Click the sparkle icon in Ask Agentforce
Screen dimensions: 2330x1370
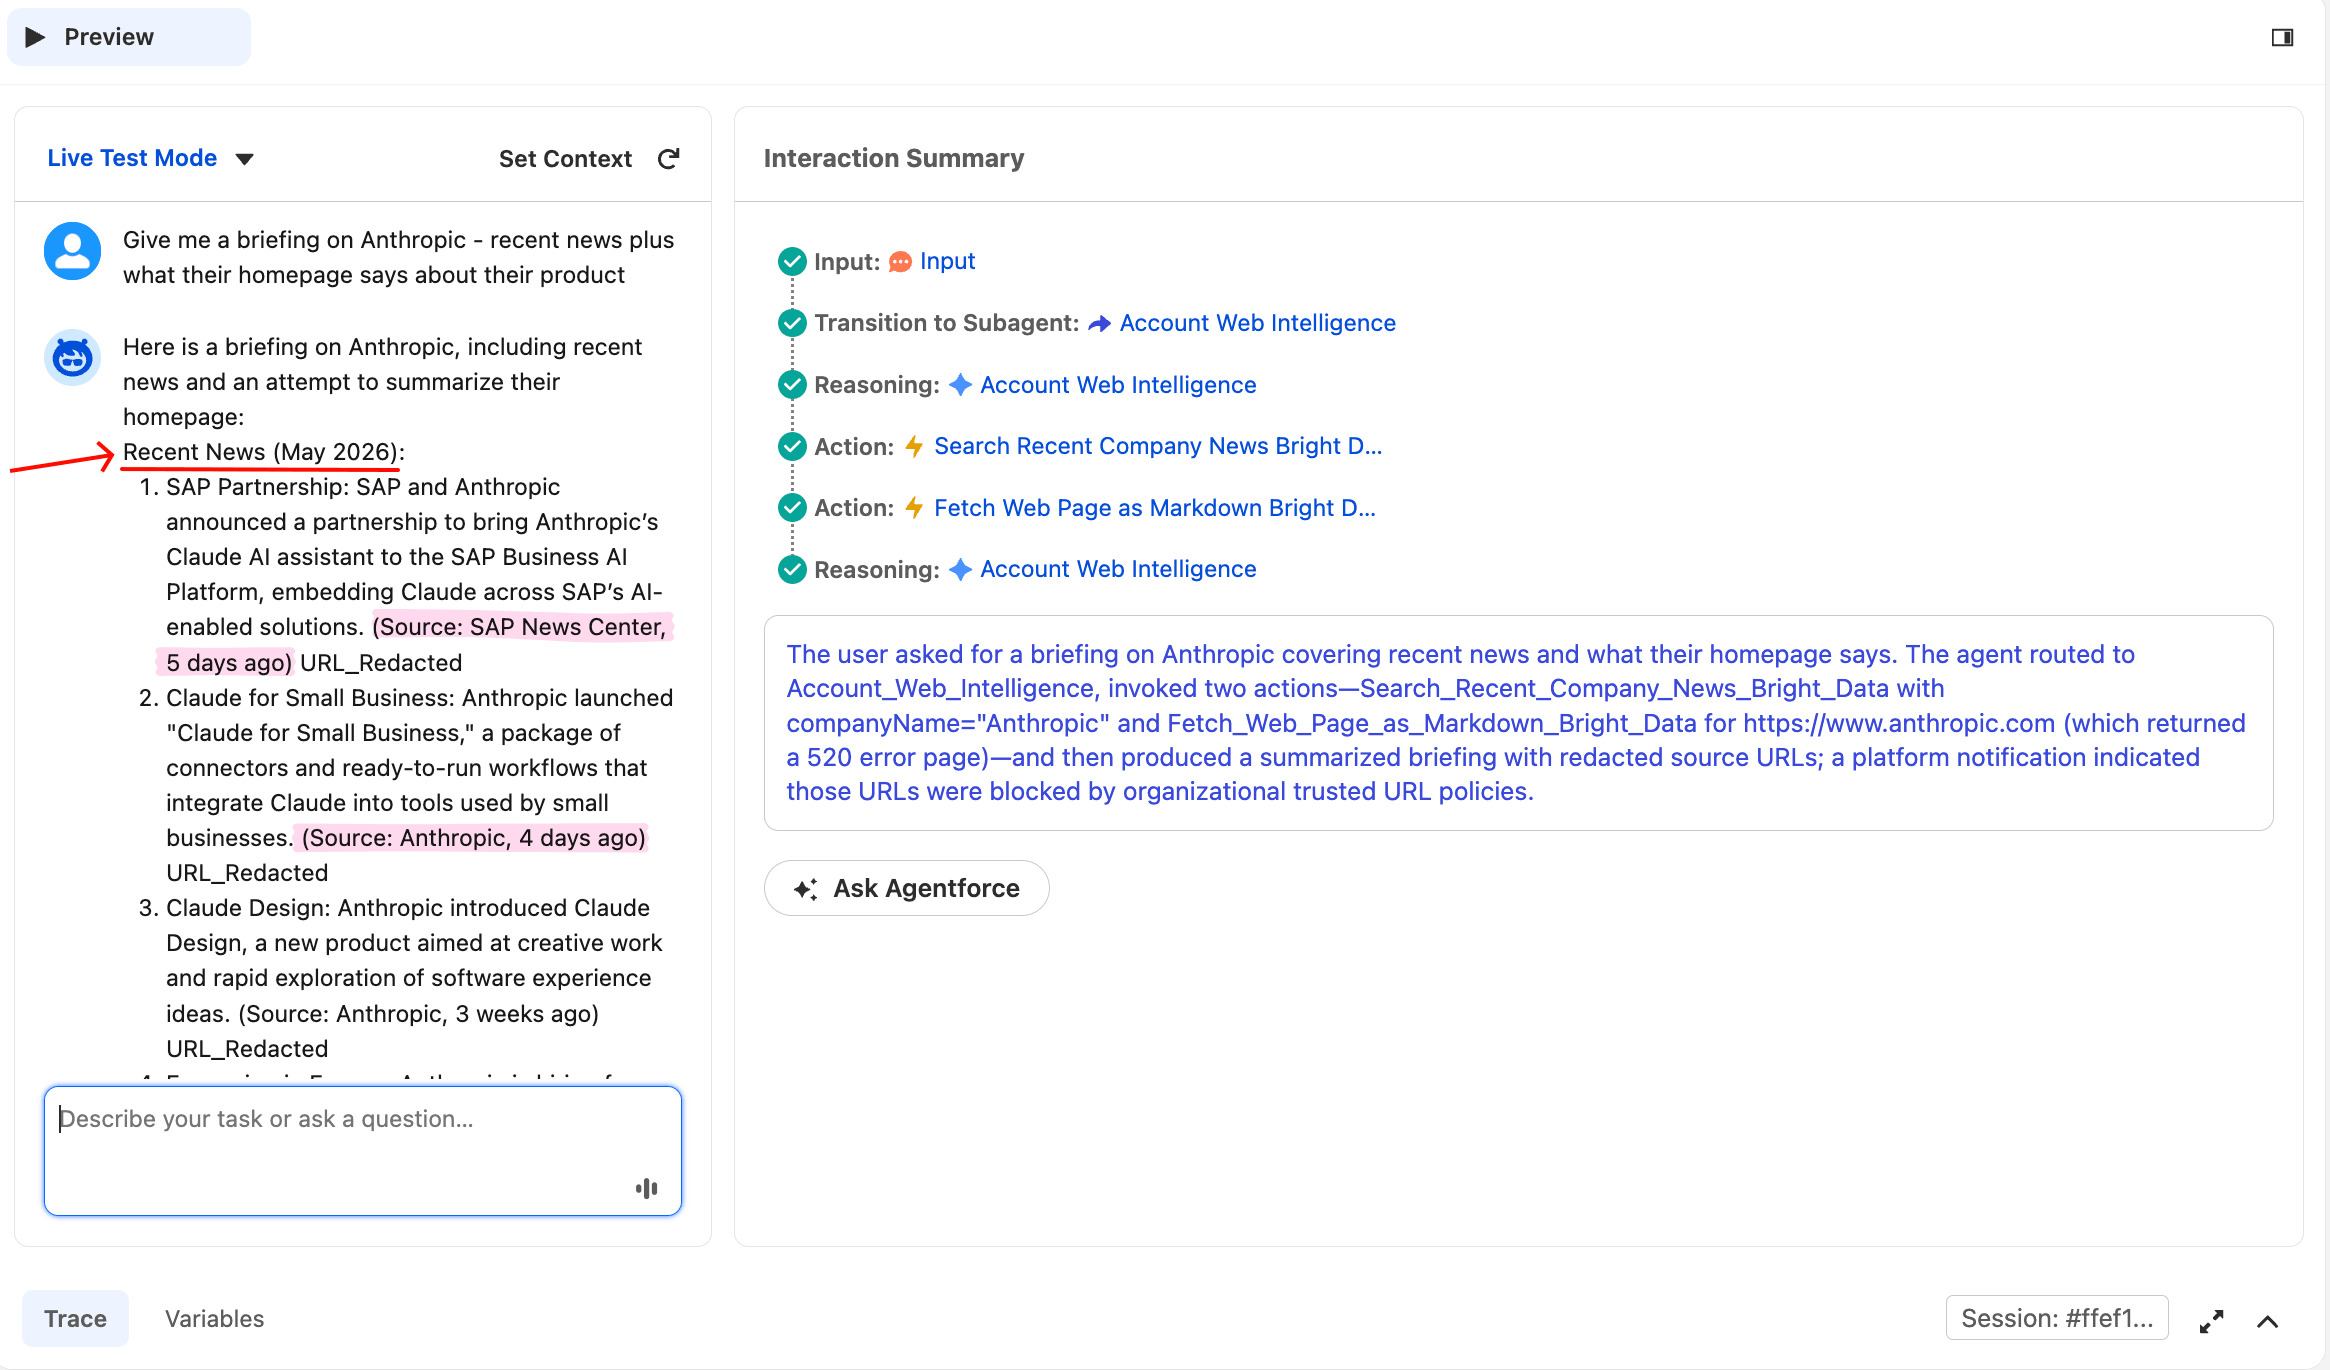[805, 888]
